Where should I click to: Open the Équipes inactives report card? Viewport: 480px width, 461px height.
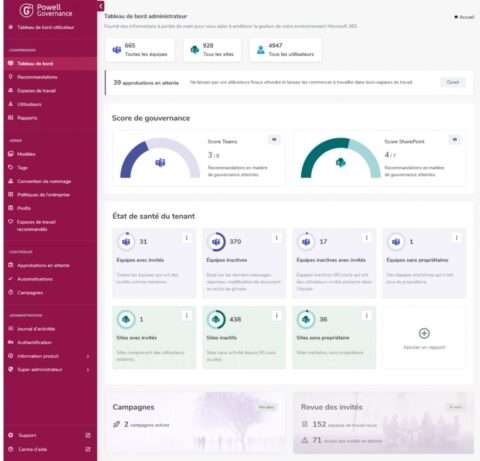pos(244,263)
